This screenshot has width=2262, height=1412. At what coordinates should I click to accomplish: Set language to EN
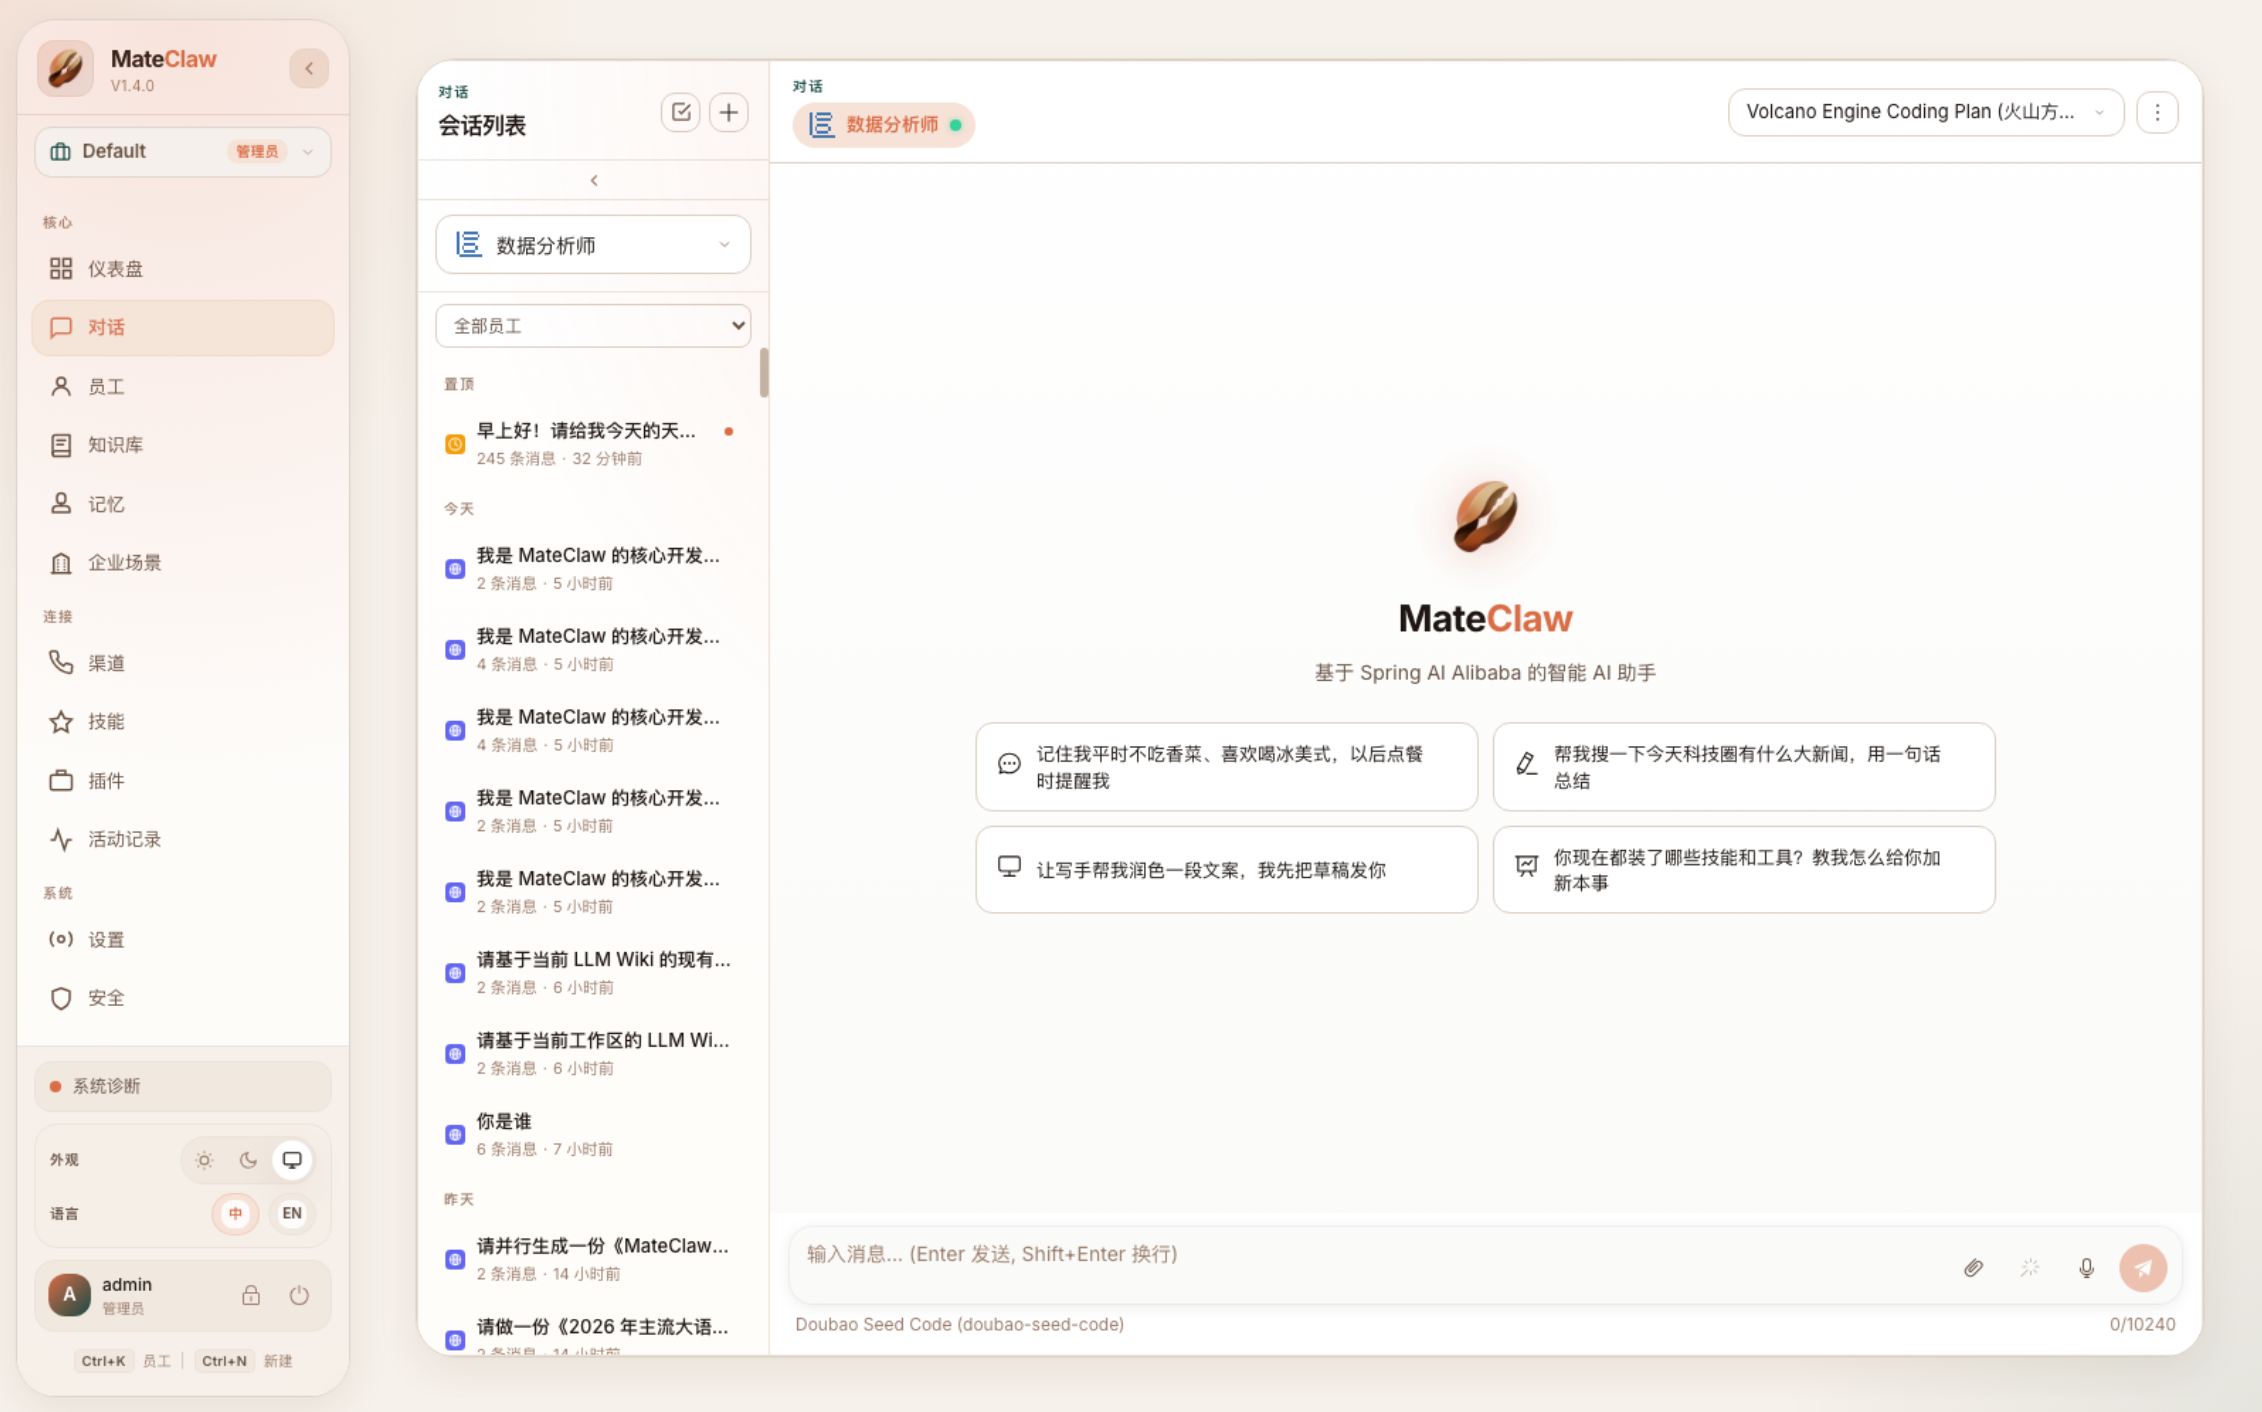pos(292,1213)
